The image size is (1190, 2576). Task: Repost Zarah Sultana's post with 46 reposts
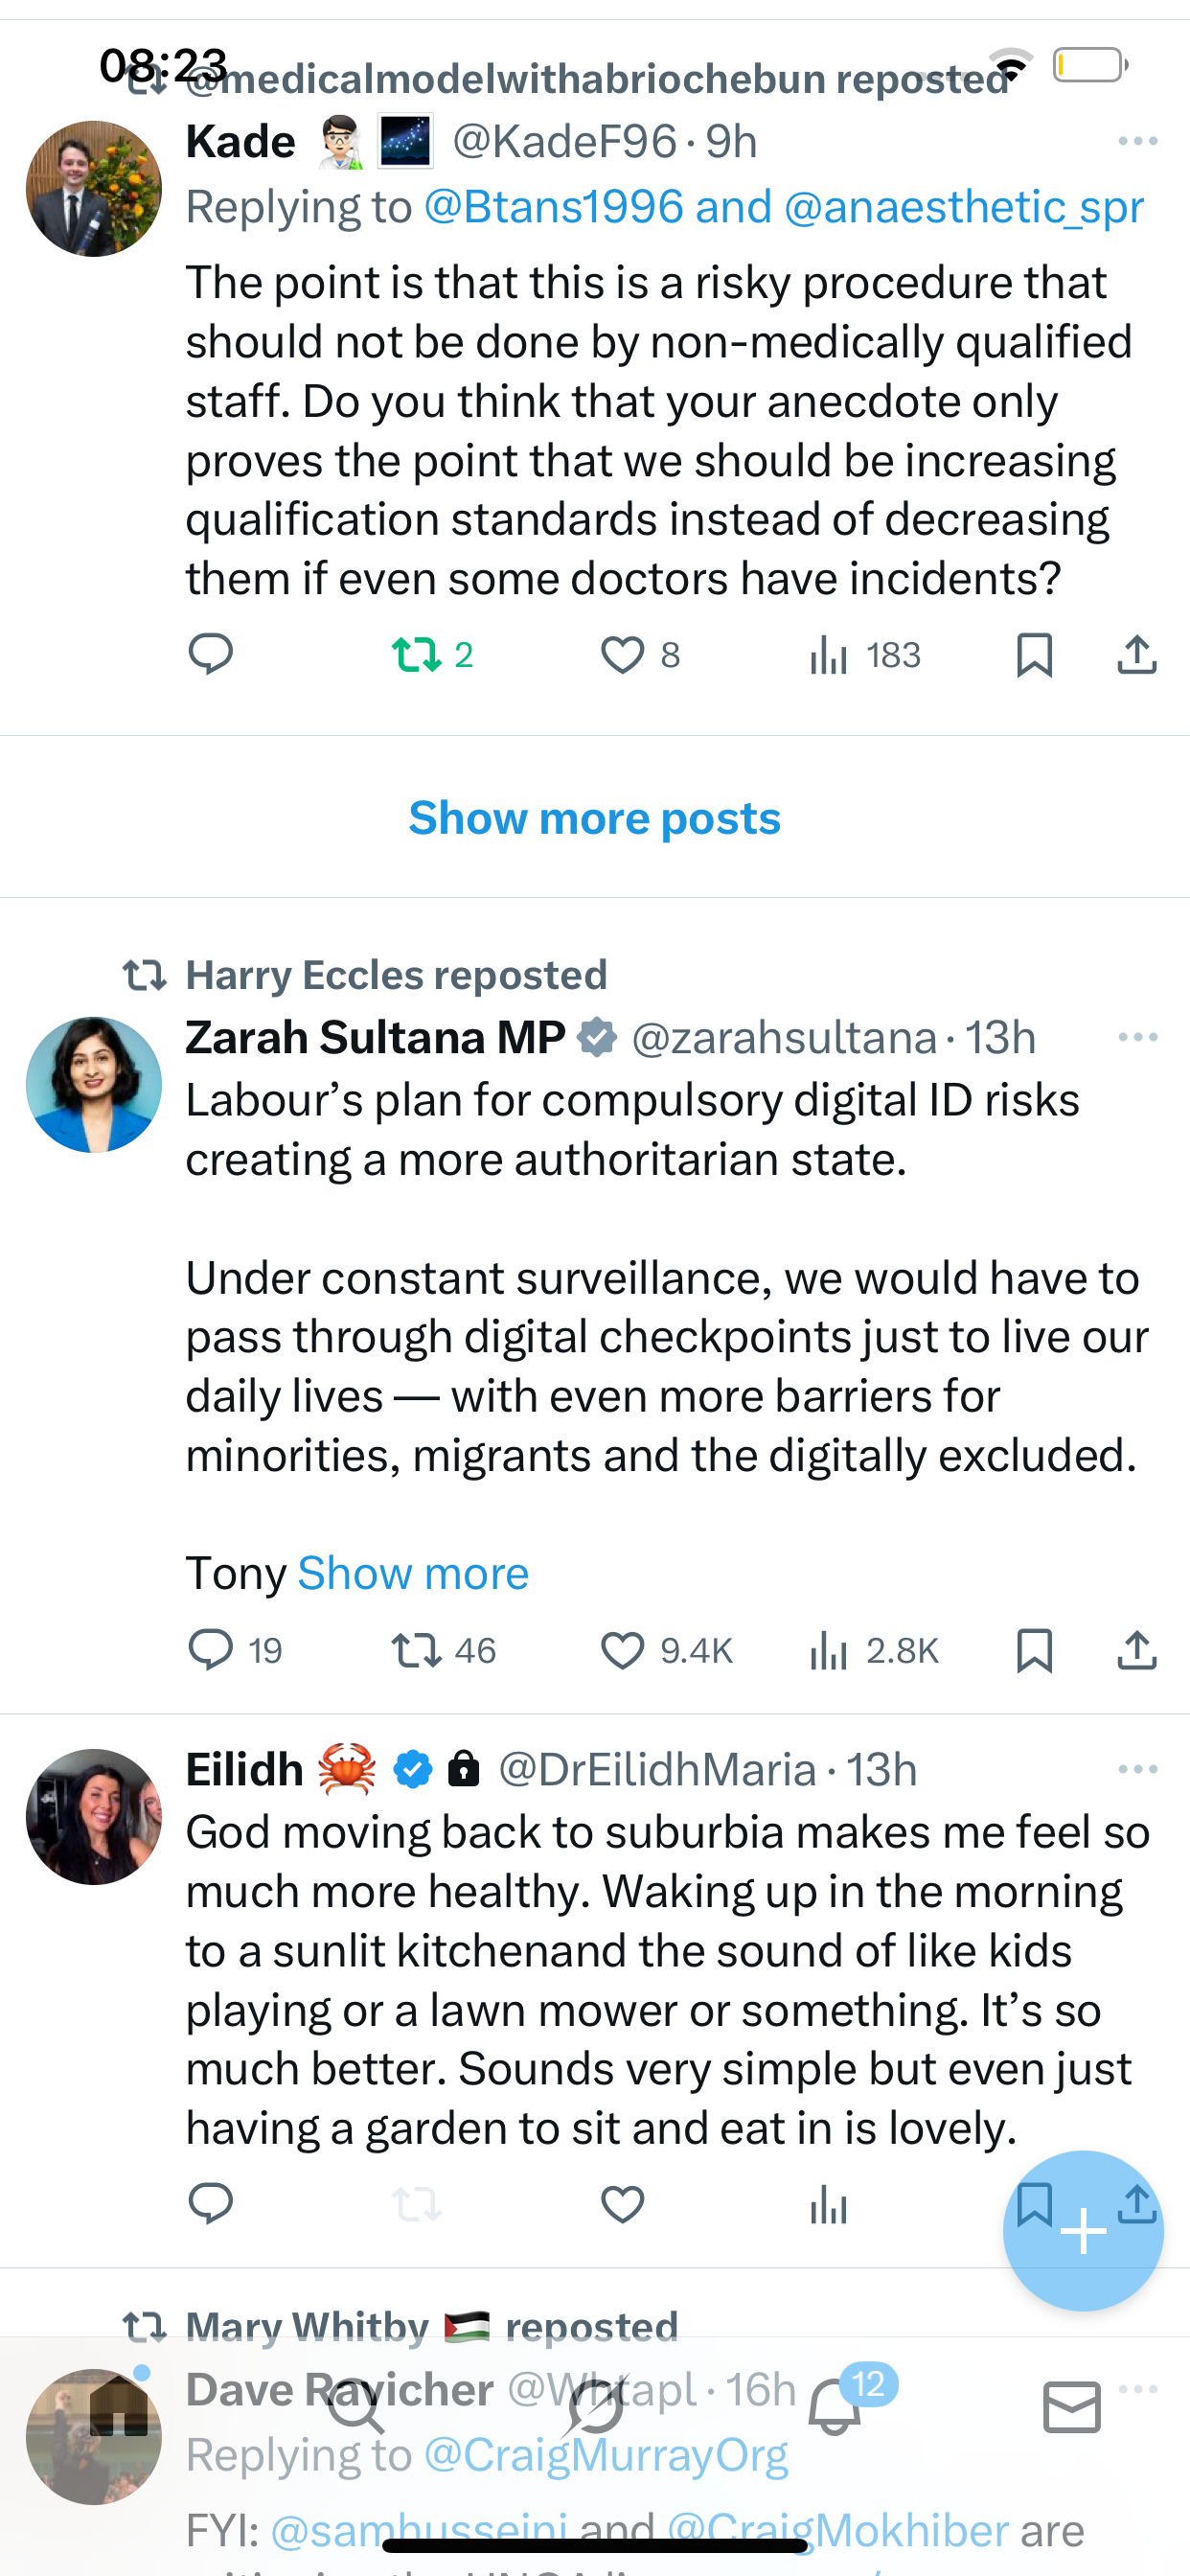417,1650
